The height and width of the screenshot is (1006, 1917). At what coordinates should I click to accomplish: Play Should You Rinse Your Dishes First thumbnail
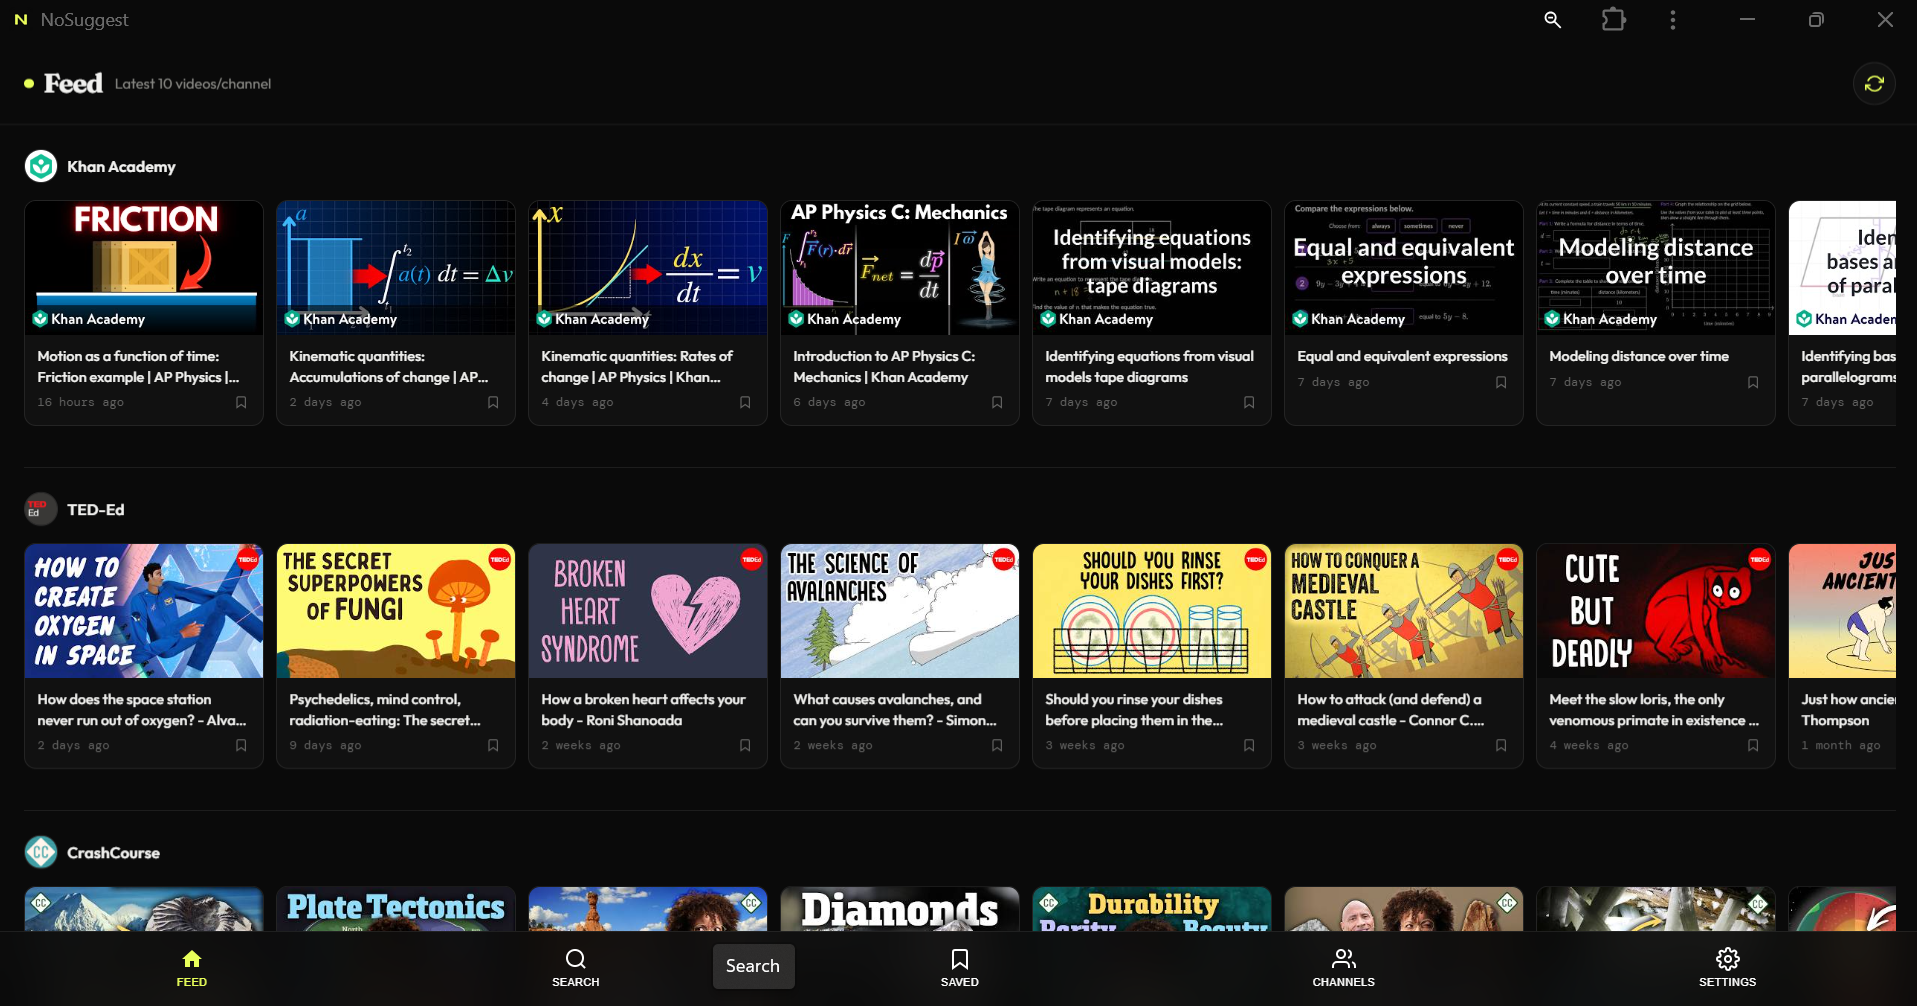[x=1152, y=611]
